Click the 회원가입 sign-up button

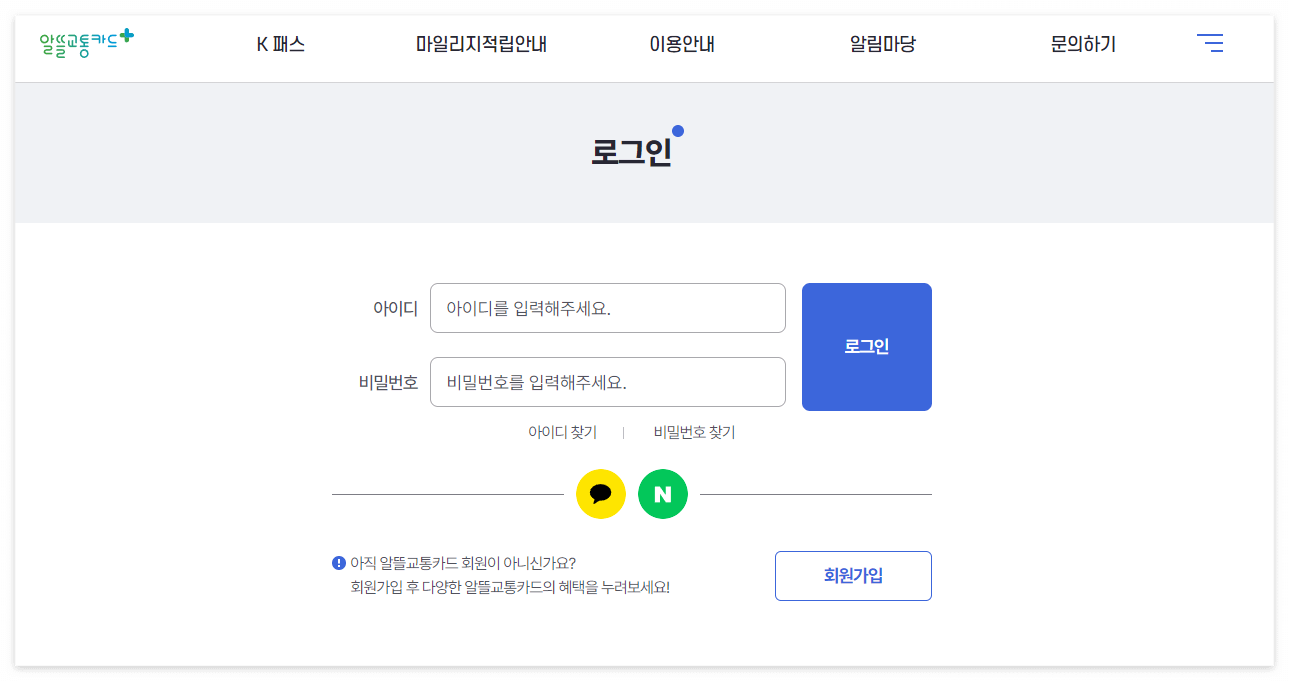point(853,576)
